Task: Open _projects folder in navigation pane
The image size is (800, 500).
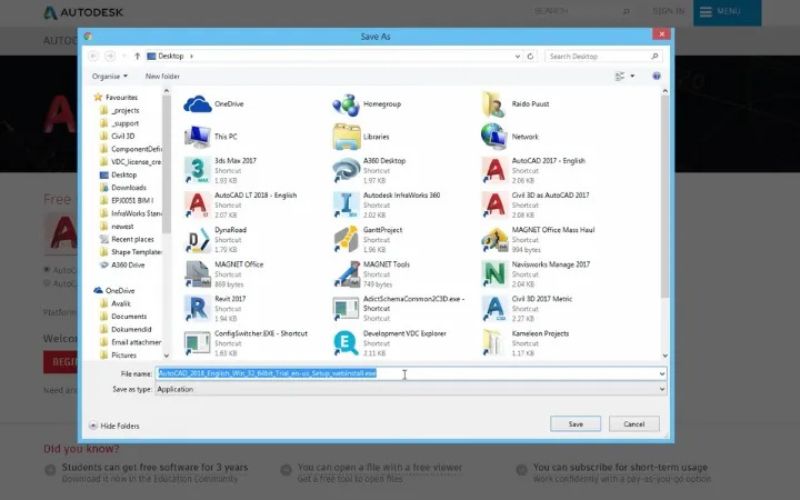Action: [120, 110]
